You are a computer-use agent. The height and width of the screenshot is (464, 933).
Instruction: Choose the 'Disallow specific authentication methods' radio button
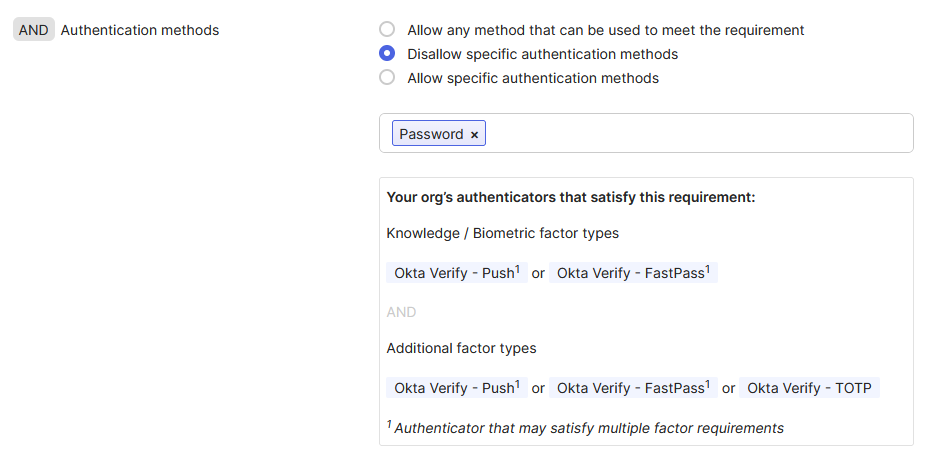pos(387,54)
